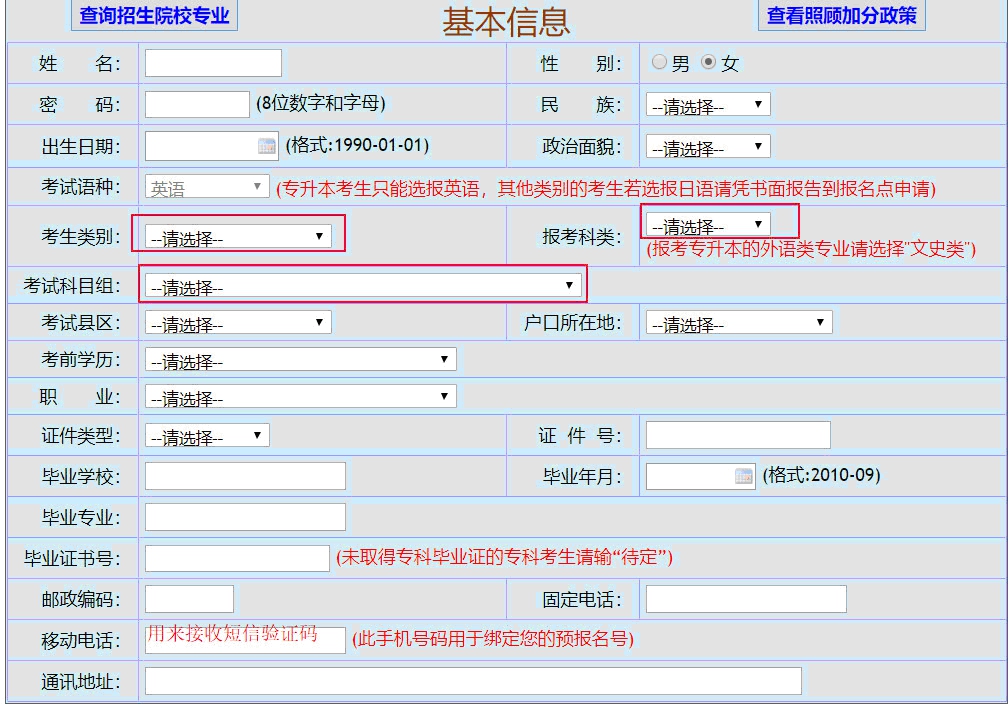Expand the 考试科目组 dropdown
Screen dimensions: 1008x704
(x=363, y=285)
